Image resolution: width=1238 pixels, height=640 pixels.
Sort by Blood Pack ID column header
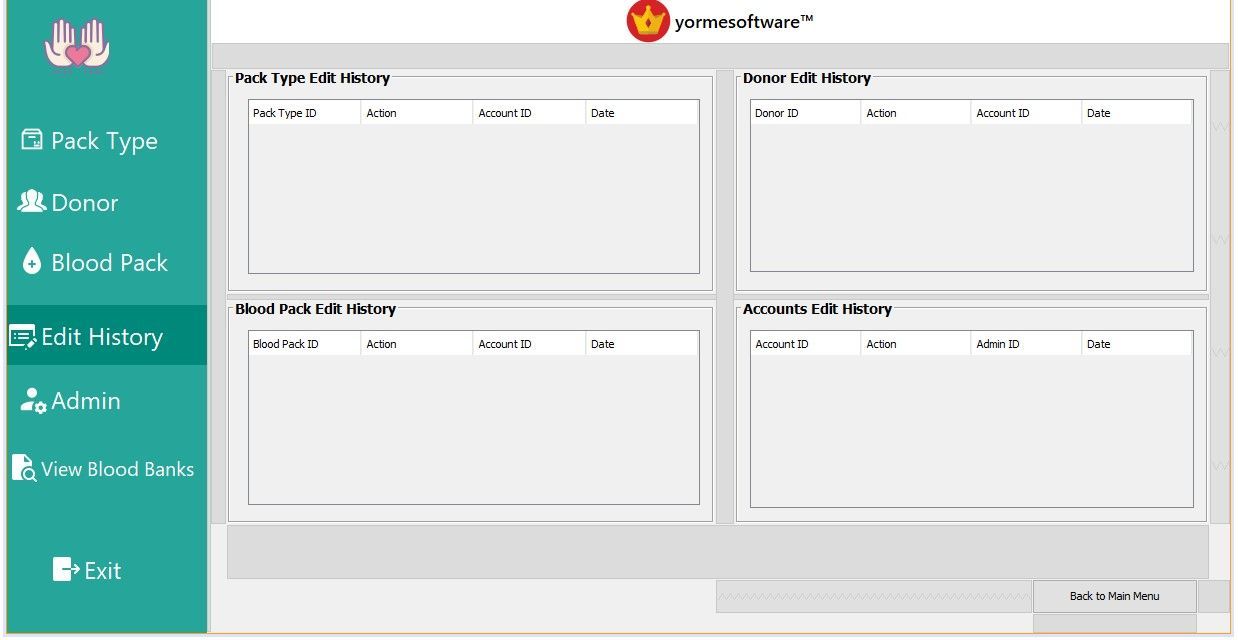(305, 344)
